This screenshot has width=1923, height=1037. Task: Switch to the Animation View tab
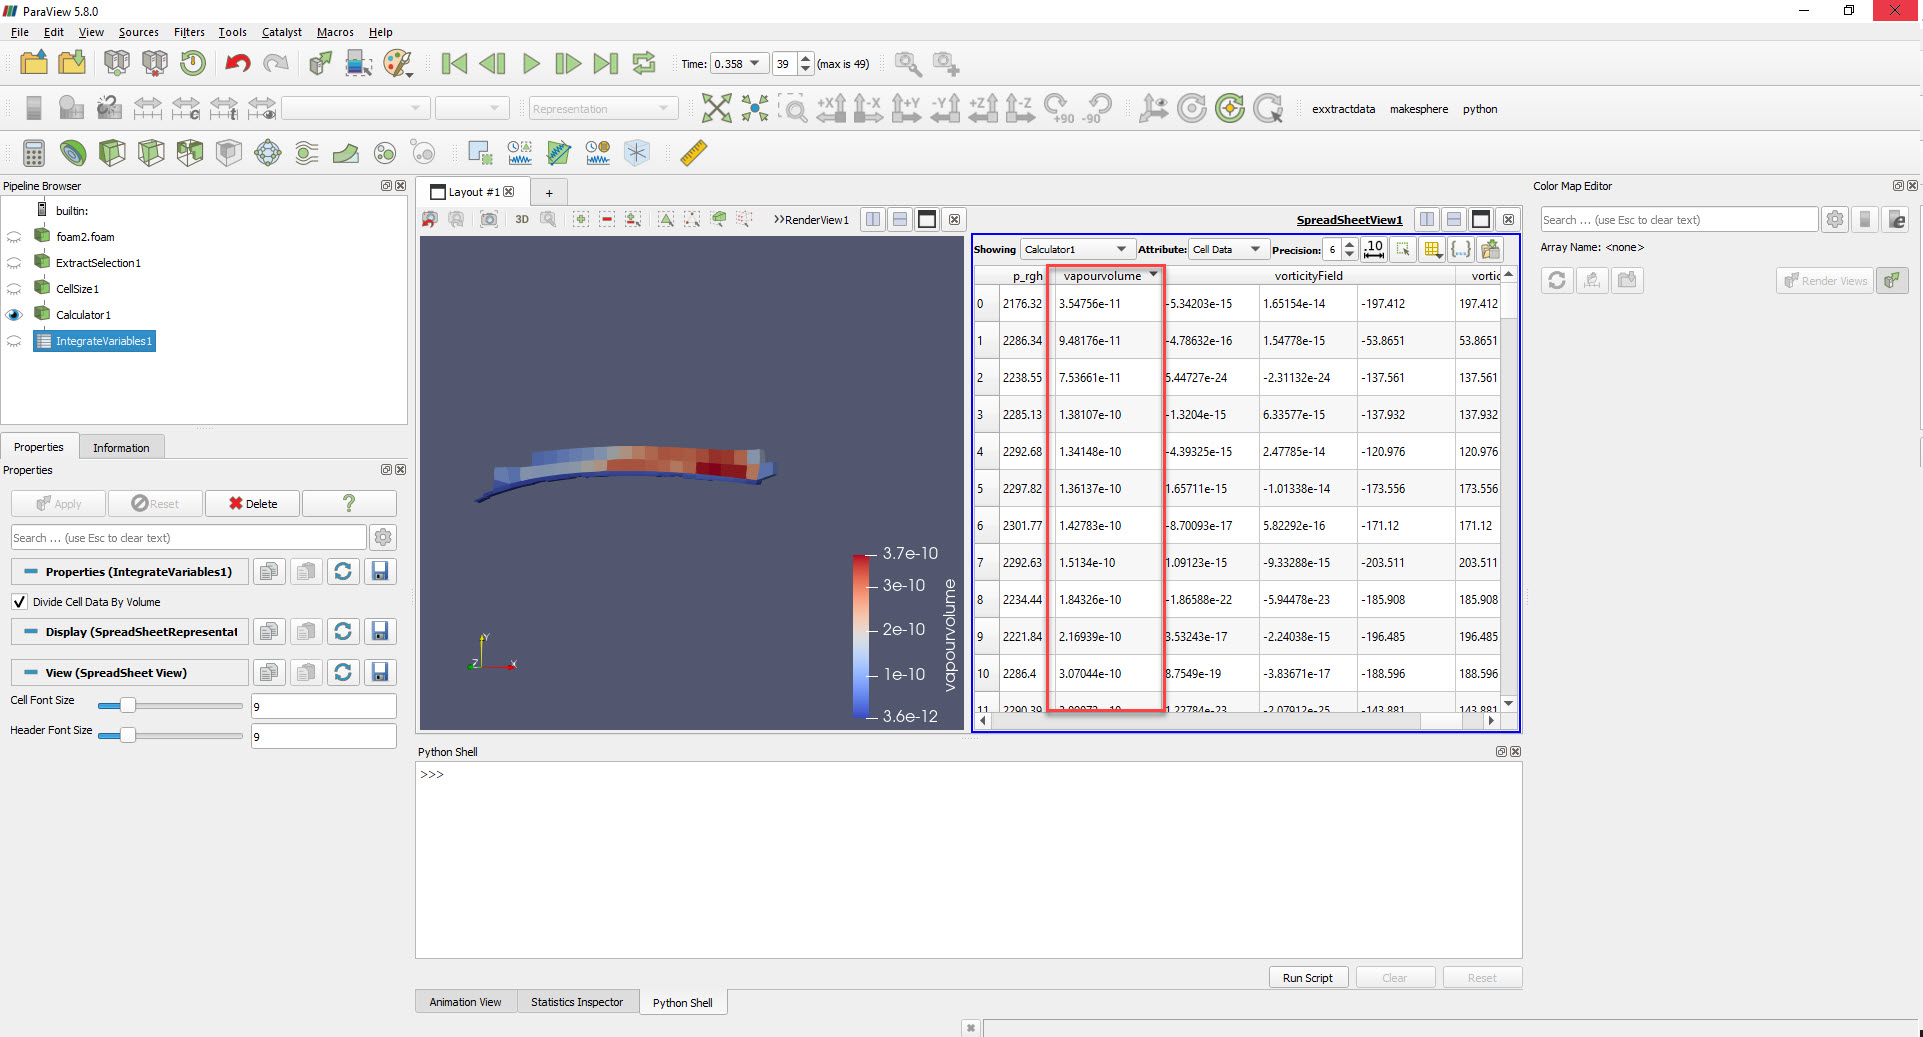(465, 1002)
